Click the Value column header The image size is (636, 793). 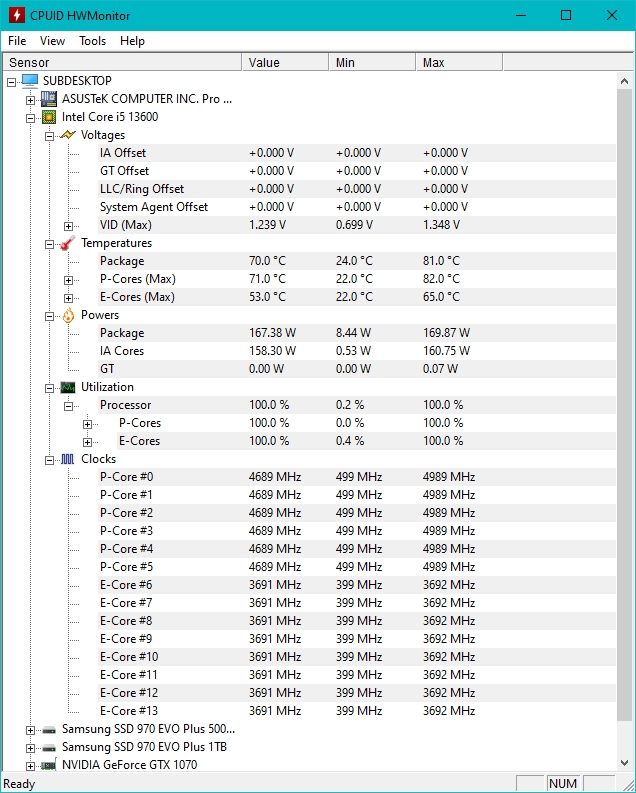coord(285,62)
